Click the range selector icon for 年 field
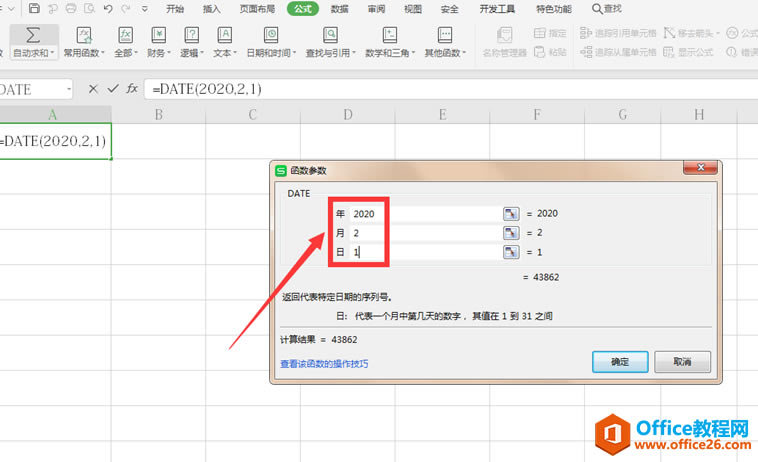 (511, 213)
